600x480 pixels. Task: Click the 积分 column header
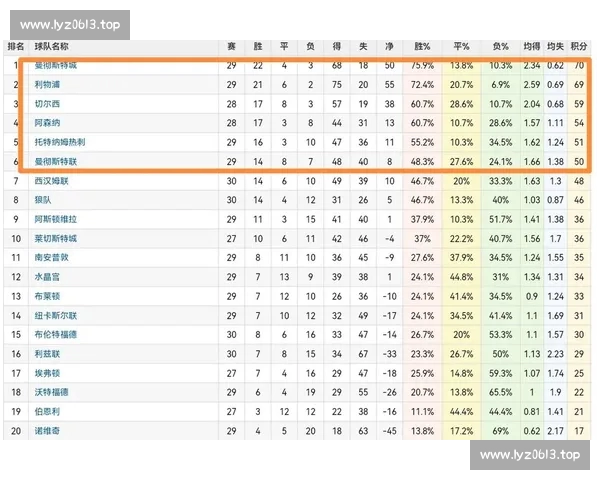tap(578, 46)
